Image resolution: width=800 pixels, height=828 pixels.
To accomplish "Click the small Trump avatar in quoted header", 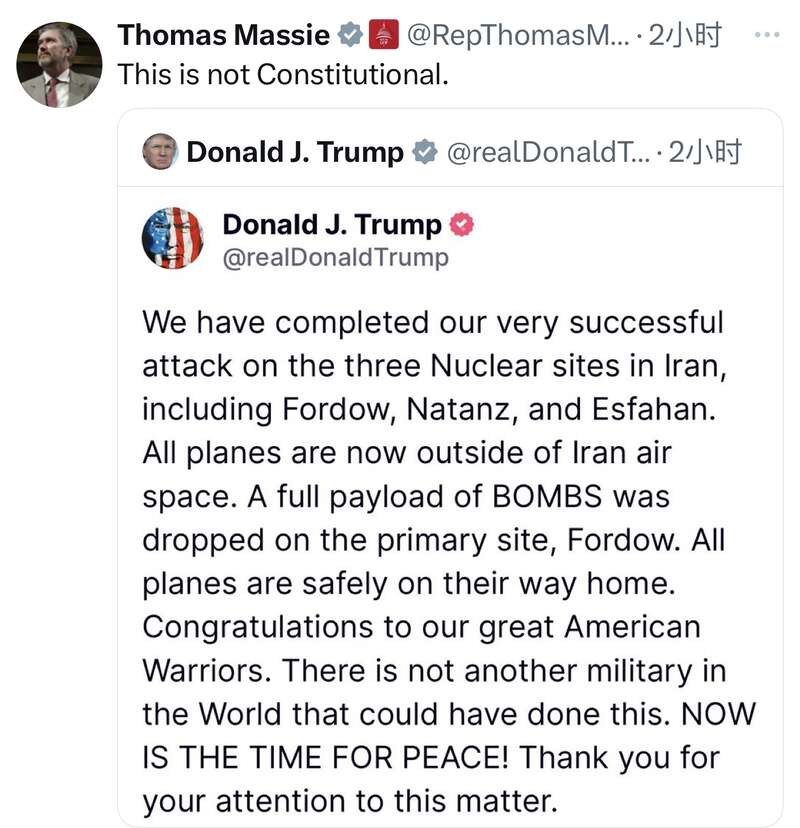I will click(x=160, y=152).
